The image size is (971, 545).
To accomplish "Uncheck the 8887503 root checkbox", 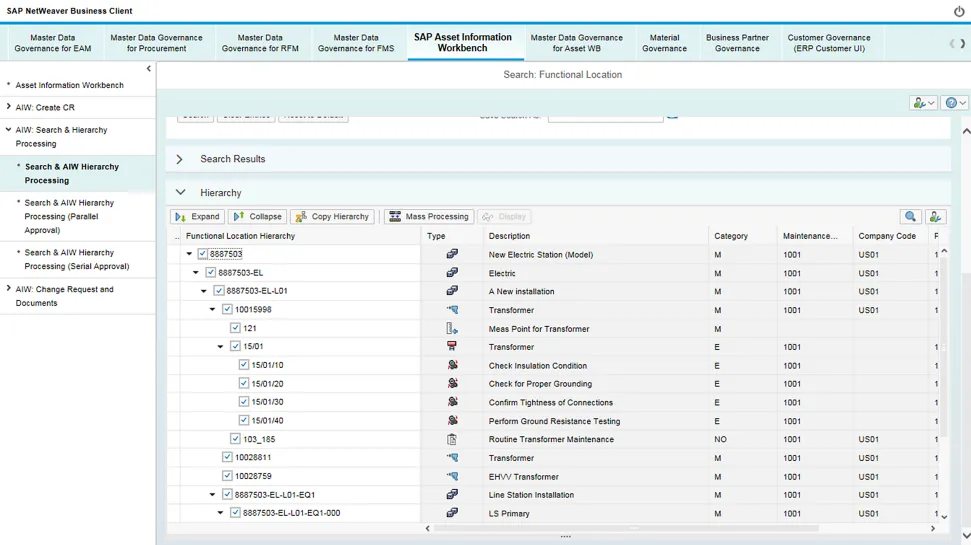I will point(203,254).
